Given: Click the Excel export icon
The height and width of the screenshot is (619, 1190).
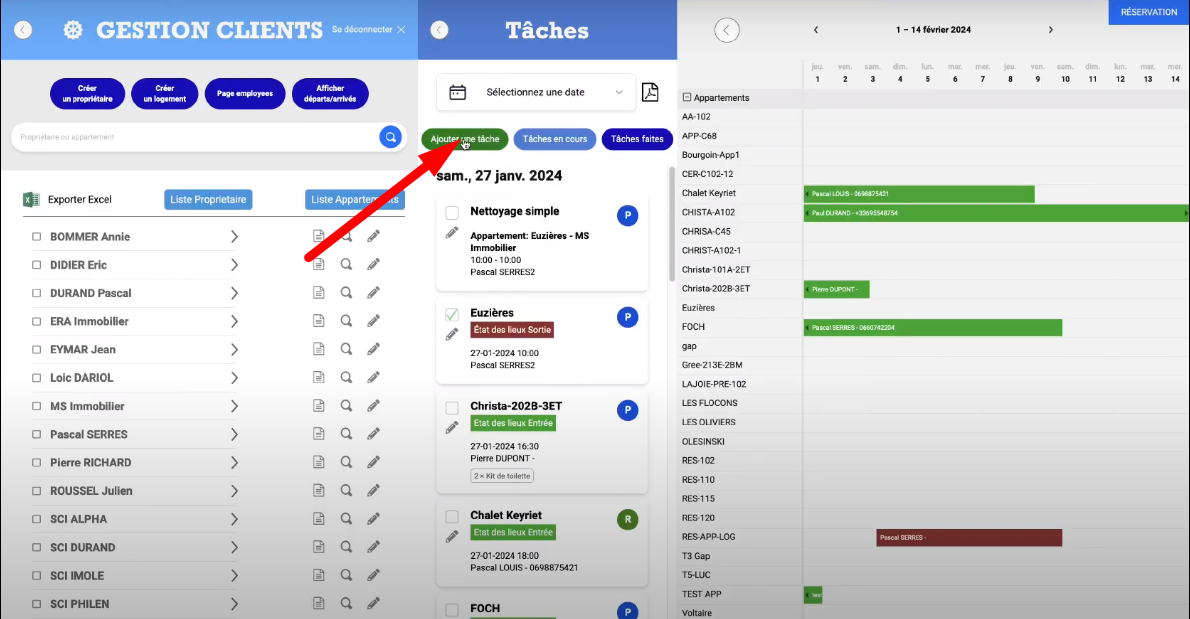Looking at the screenshot, I should [31, 200].
